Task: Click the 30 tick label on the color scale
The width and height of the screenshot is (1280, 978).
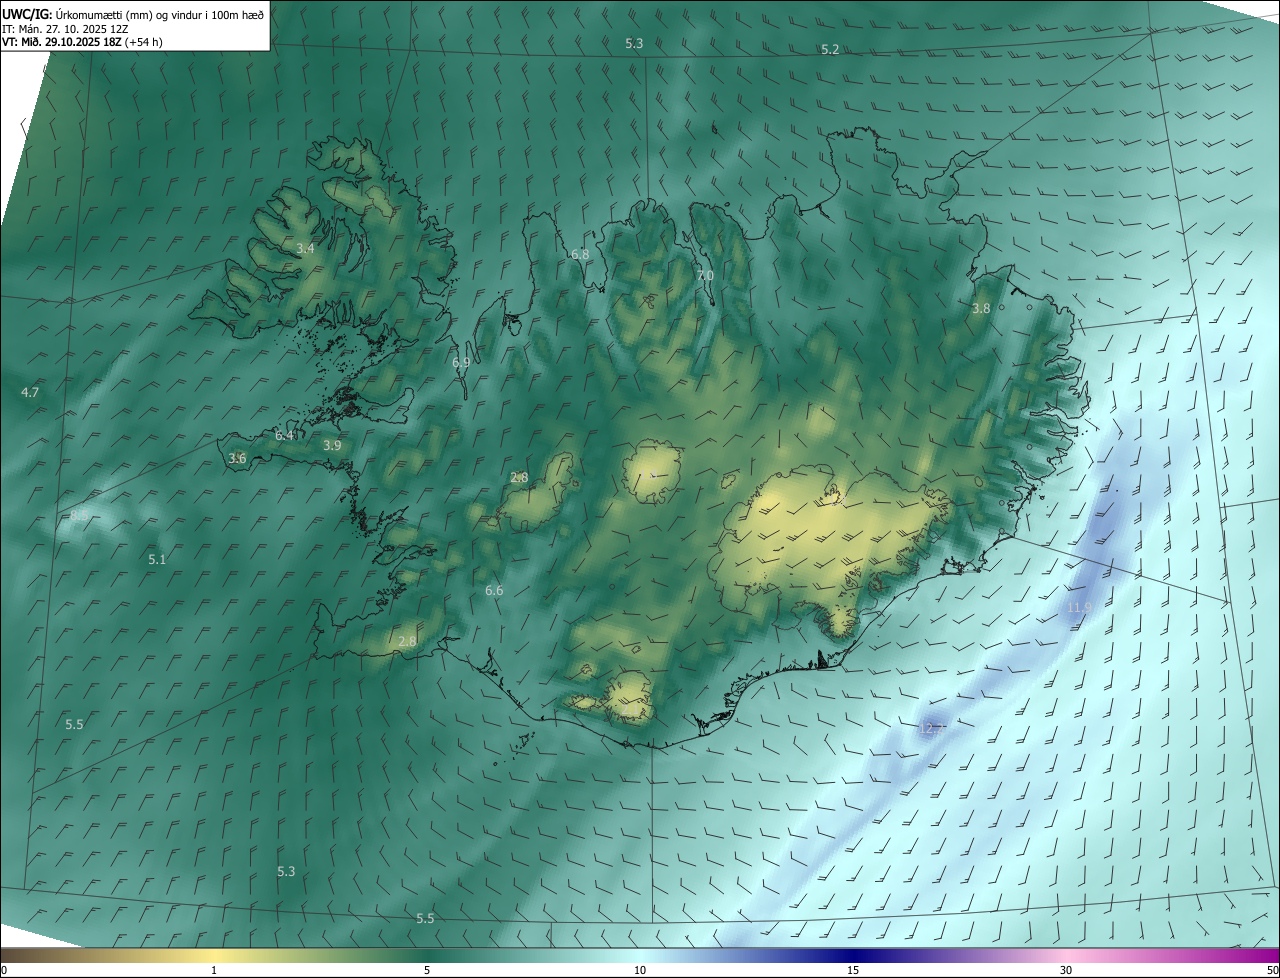Action: (x=1066, y=970)
